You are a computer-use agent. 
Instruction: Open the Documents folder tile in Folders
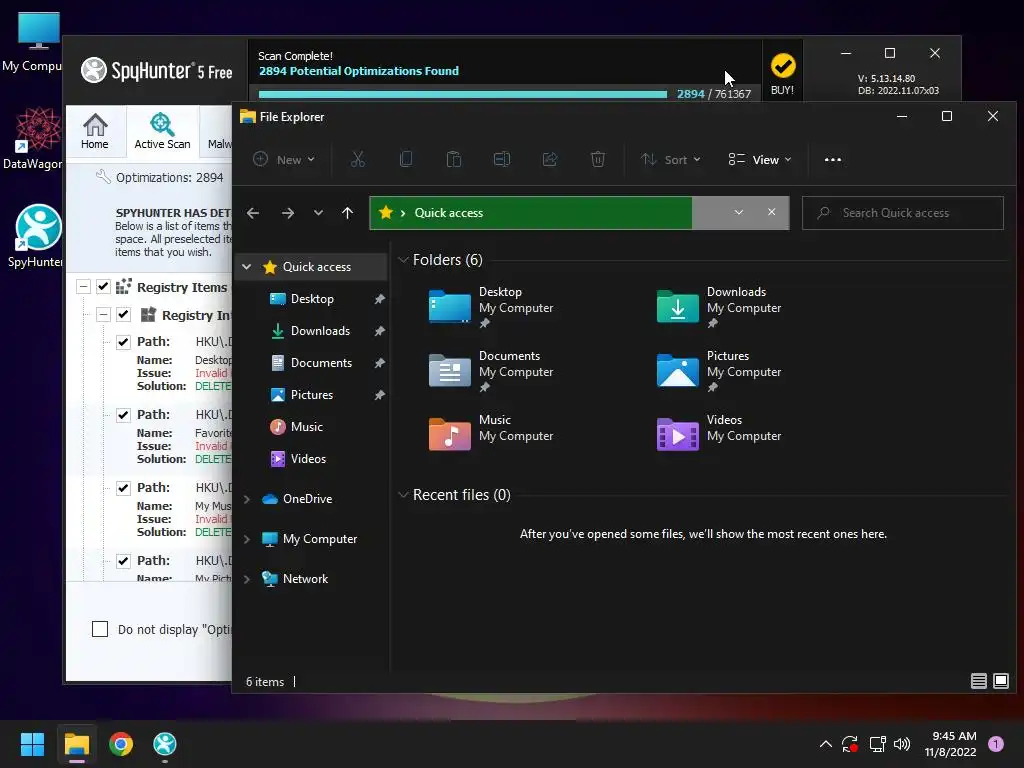click(x=491, y=371)
